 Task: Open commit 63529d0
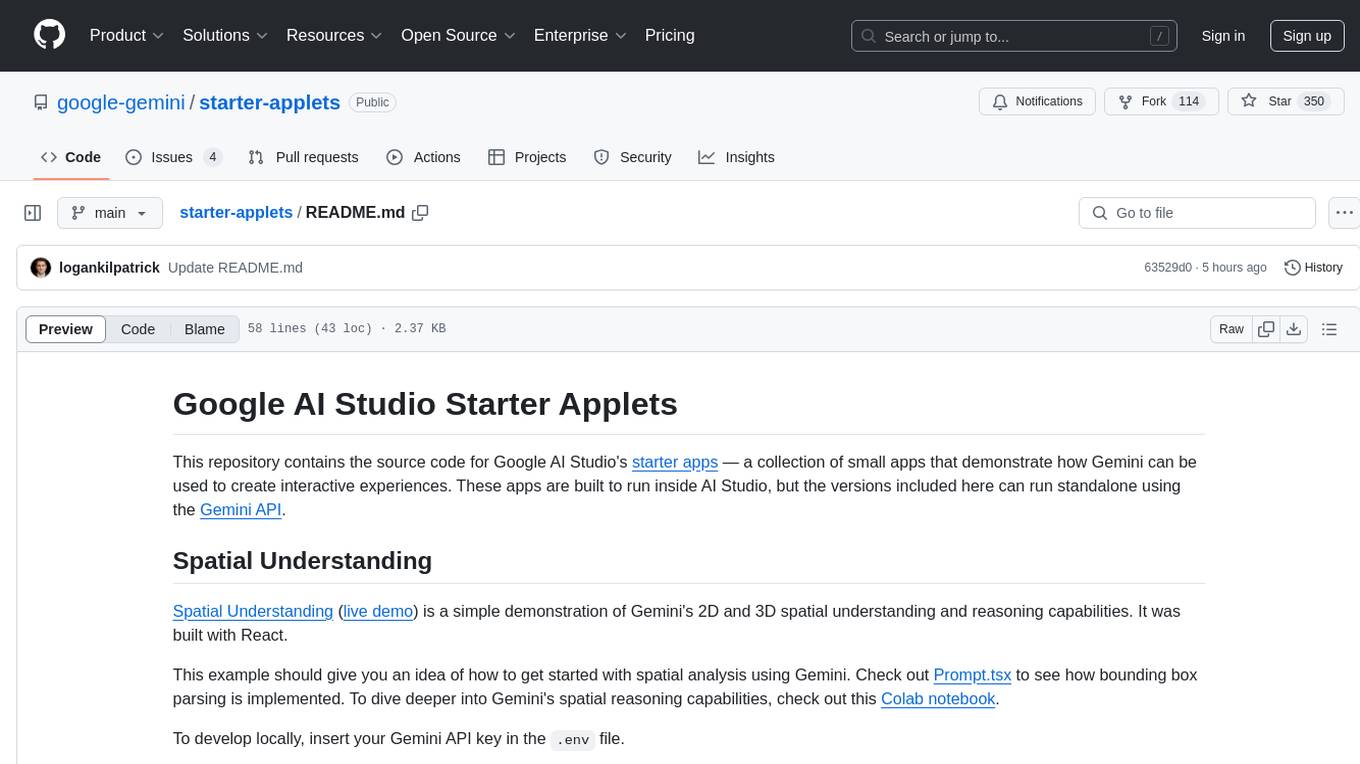click(1168, 268)
